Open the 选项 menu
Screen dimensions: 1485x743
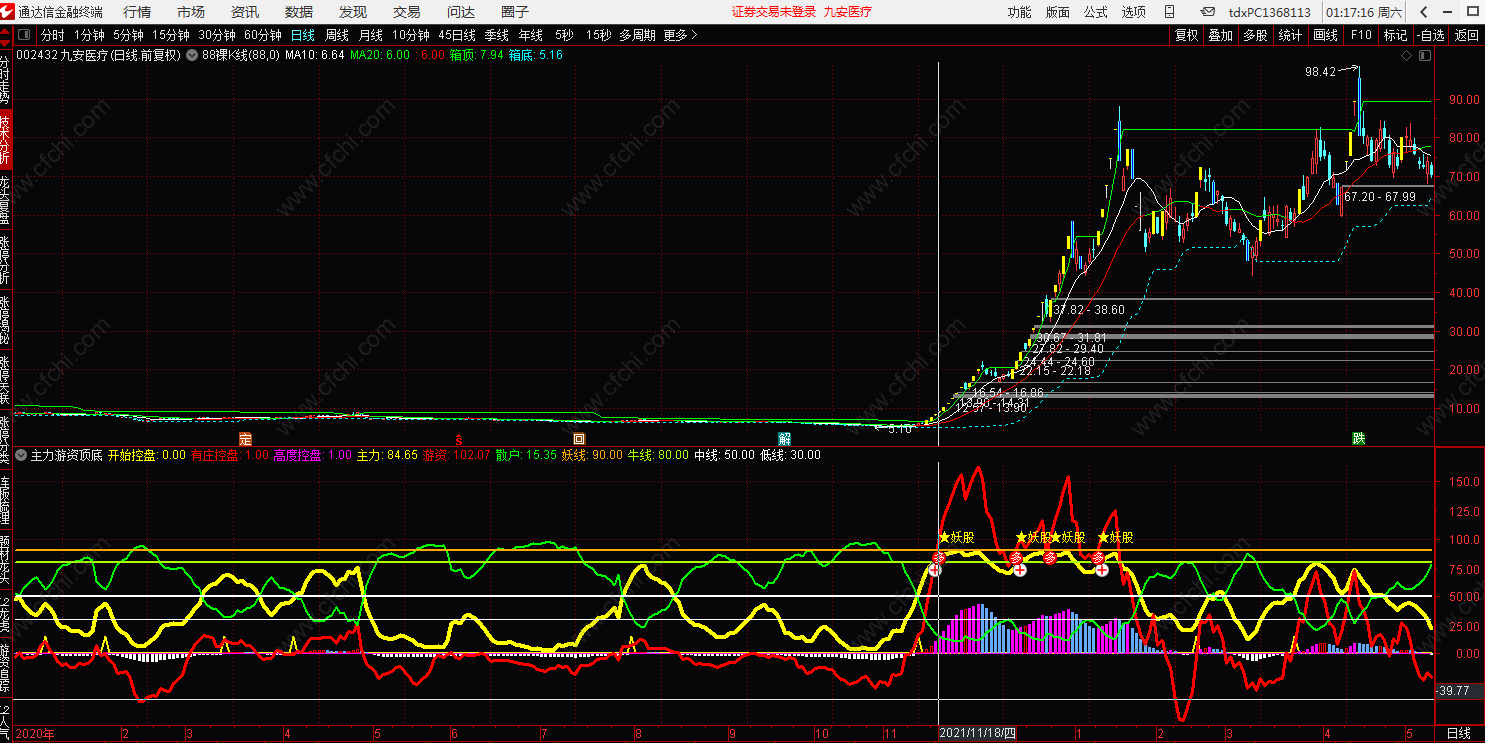pos(1134,12)
